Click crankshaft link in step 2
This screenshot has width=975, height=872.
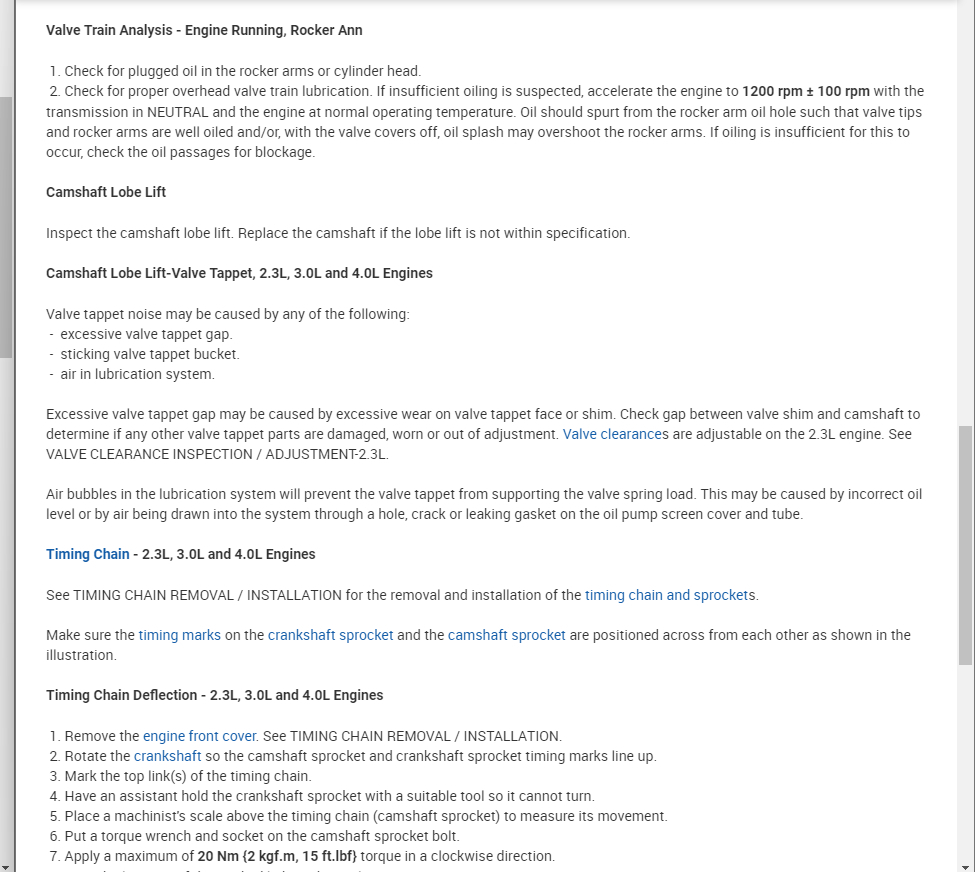(x=168, y=756)
